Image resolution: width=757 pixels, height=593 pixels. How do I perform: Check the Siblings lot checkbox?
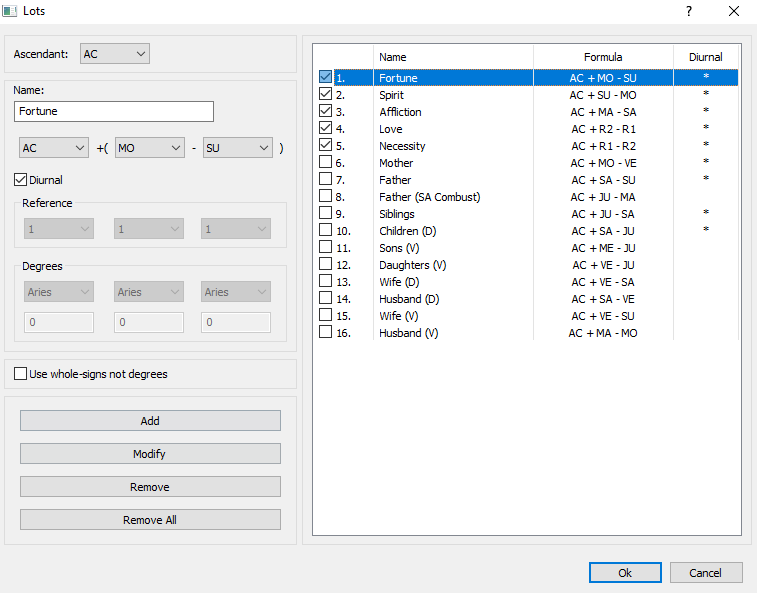point(325,214)
